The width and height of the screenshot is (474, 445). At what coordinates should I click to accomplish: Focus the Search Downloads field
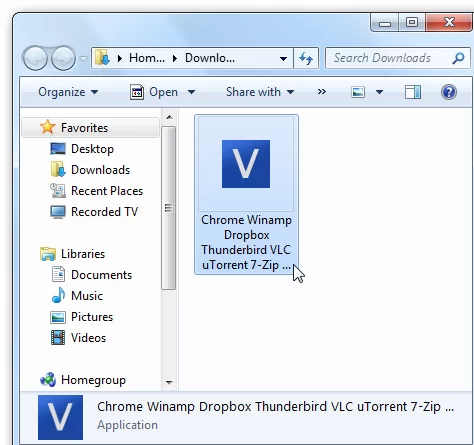point(398,58)
